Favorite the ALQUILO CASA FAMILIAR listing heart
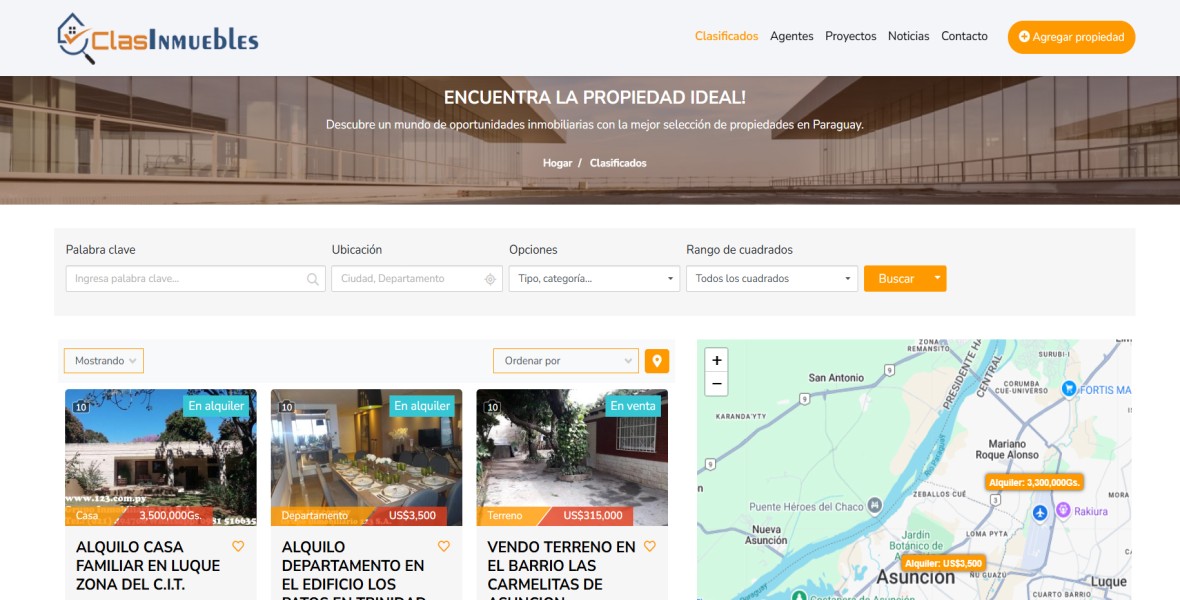 (239, 546)
